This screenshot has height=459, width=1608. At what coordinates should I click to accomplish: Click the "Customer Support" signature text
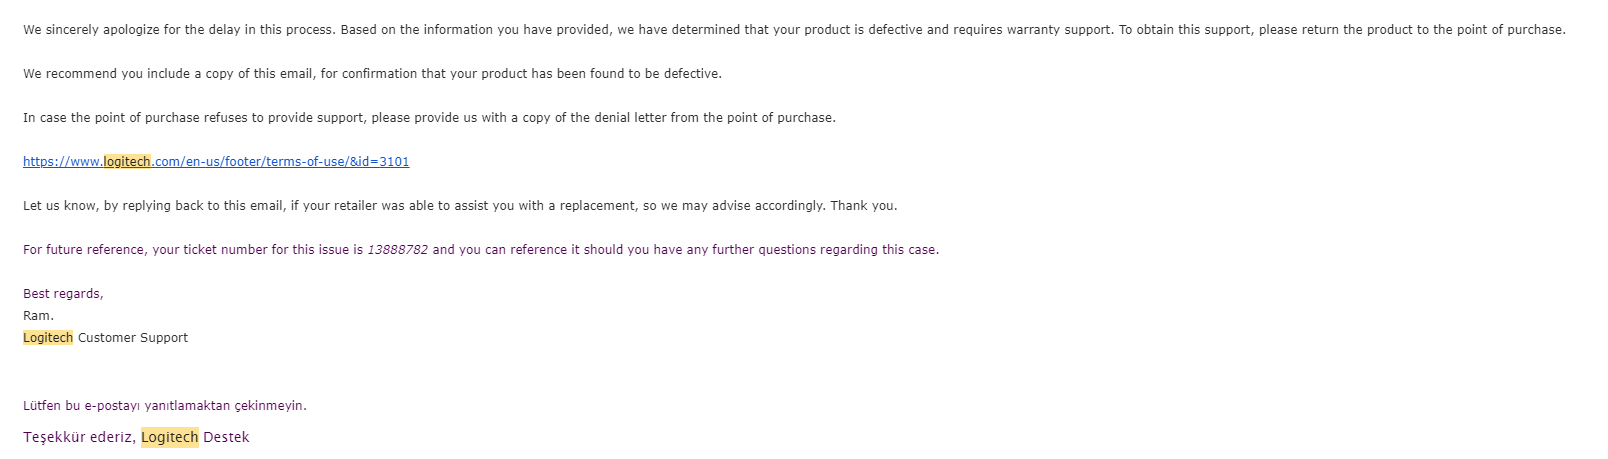(x=133, y=338)
